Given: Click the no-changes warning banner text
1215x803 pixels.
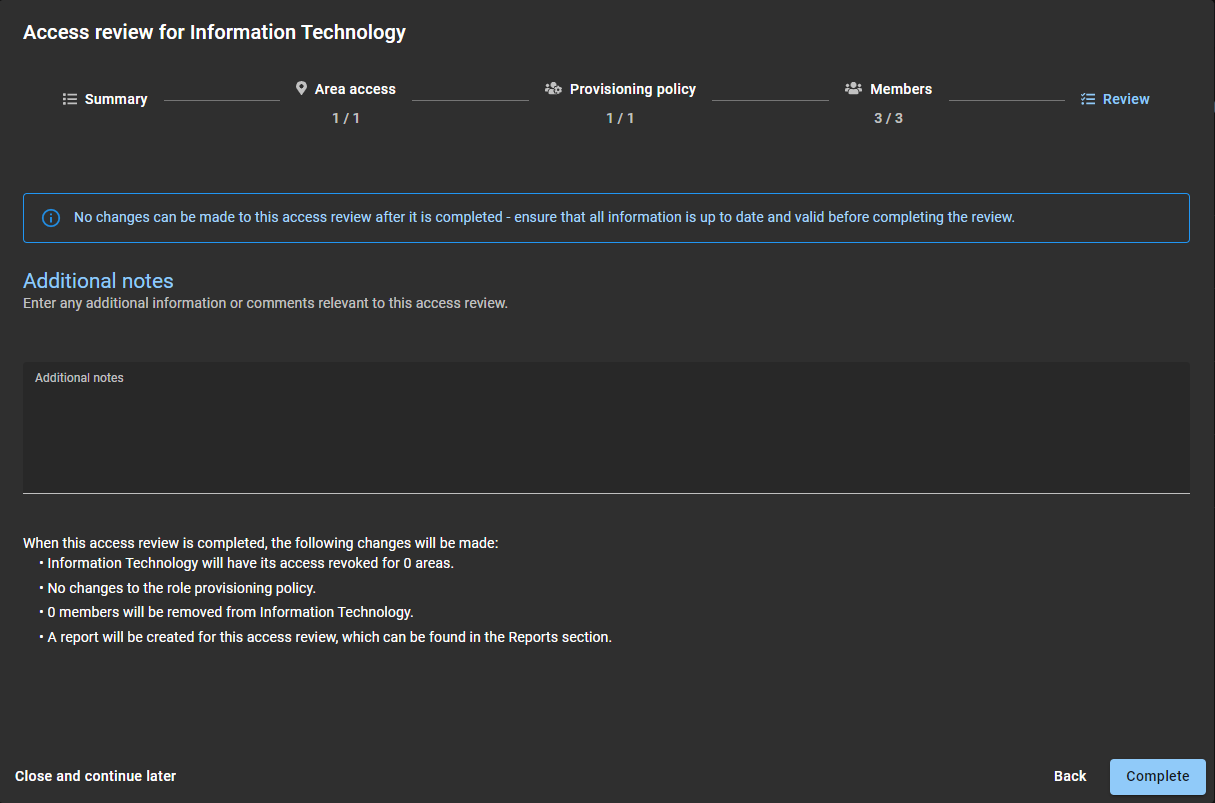Looking at the screenshot, I should pyautogui.click(x=544, y=217).
